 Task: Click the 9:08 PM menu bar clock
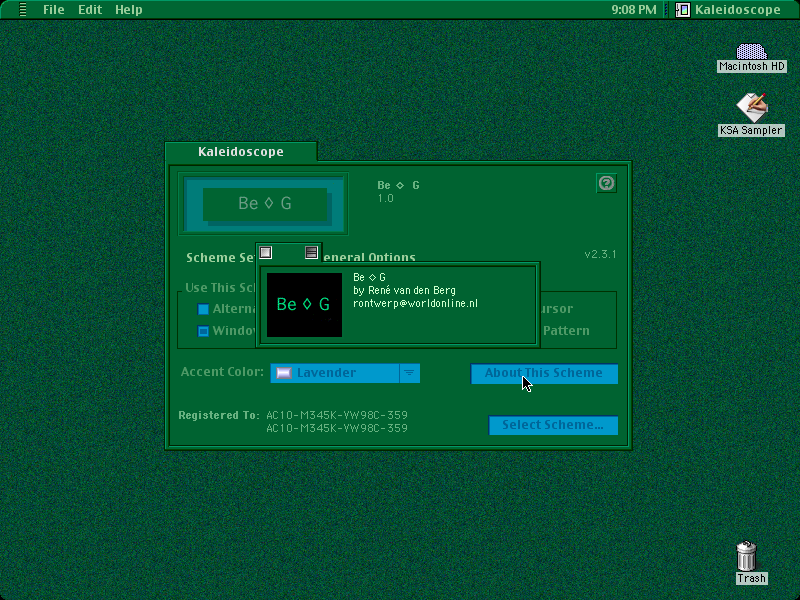(634, 10)
